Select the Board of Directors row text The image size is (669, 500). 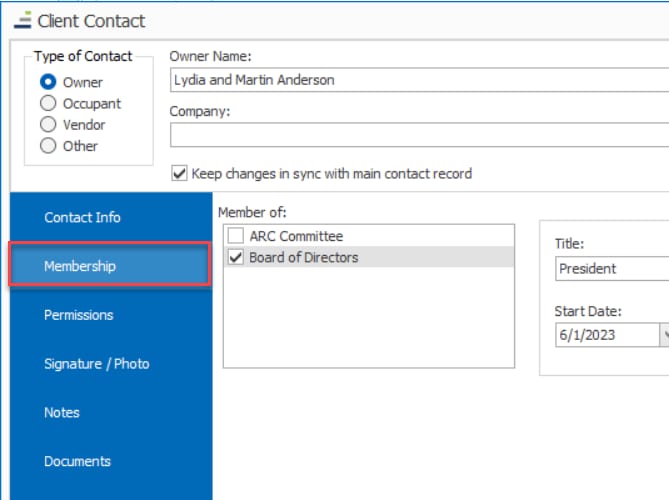click(x=304, y=257)
